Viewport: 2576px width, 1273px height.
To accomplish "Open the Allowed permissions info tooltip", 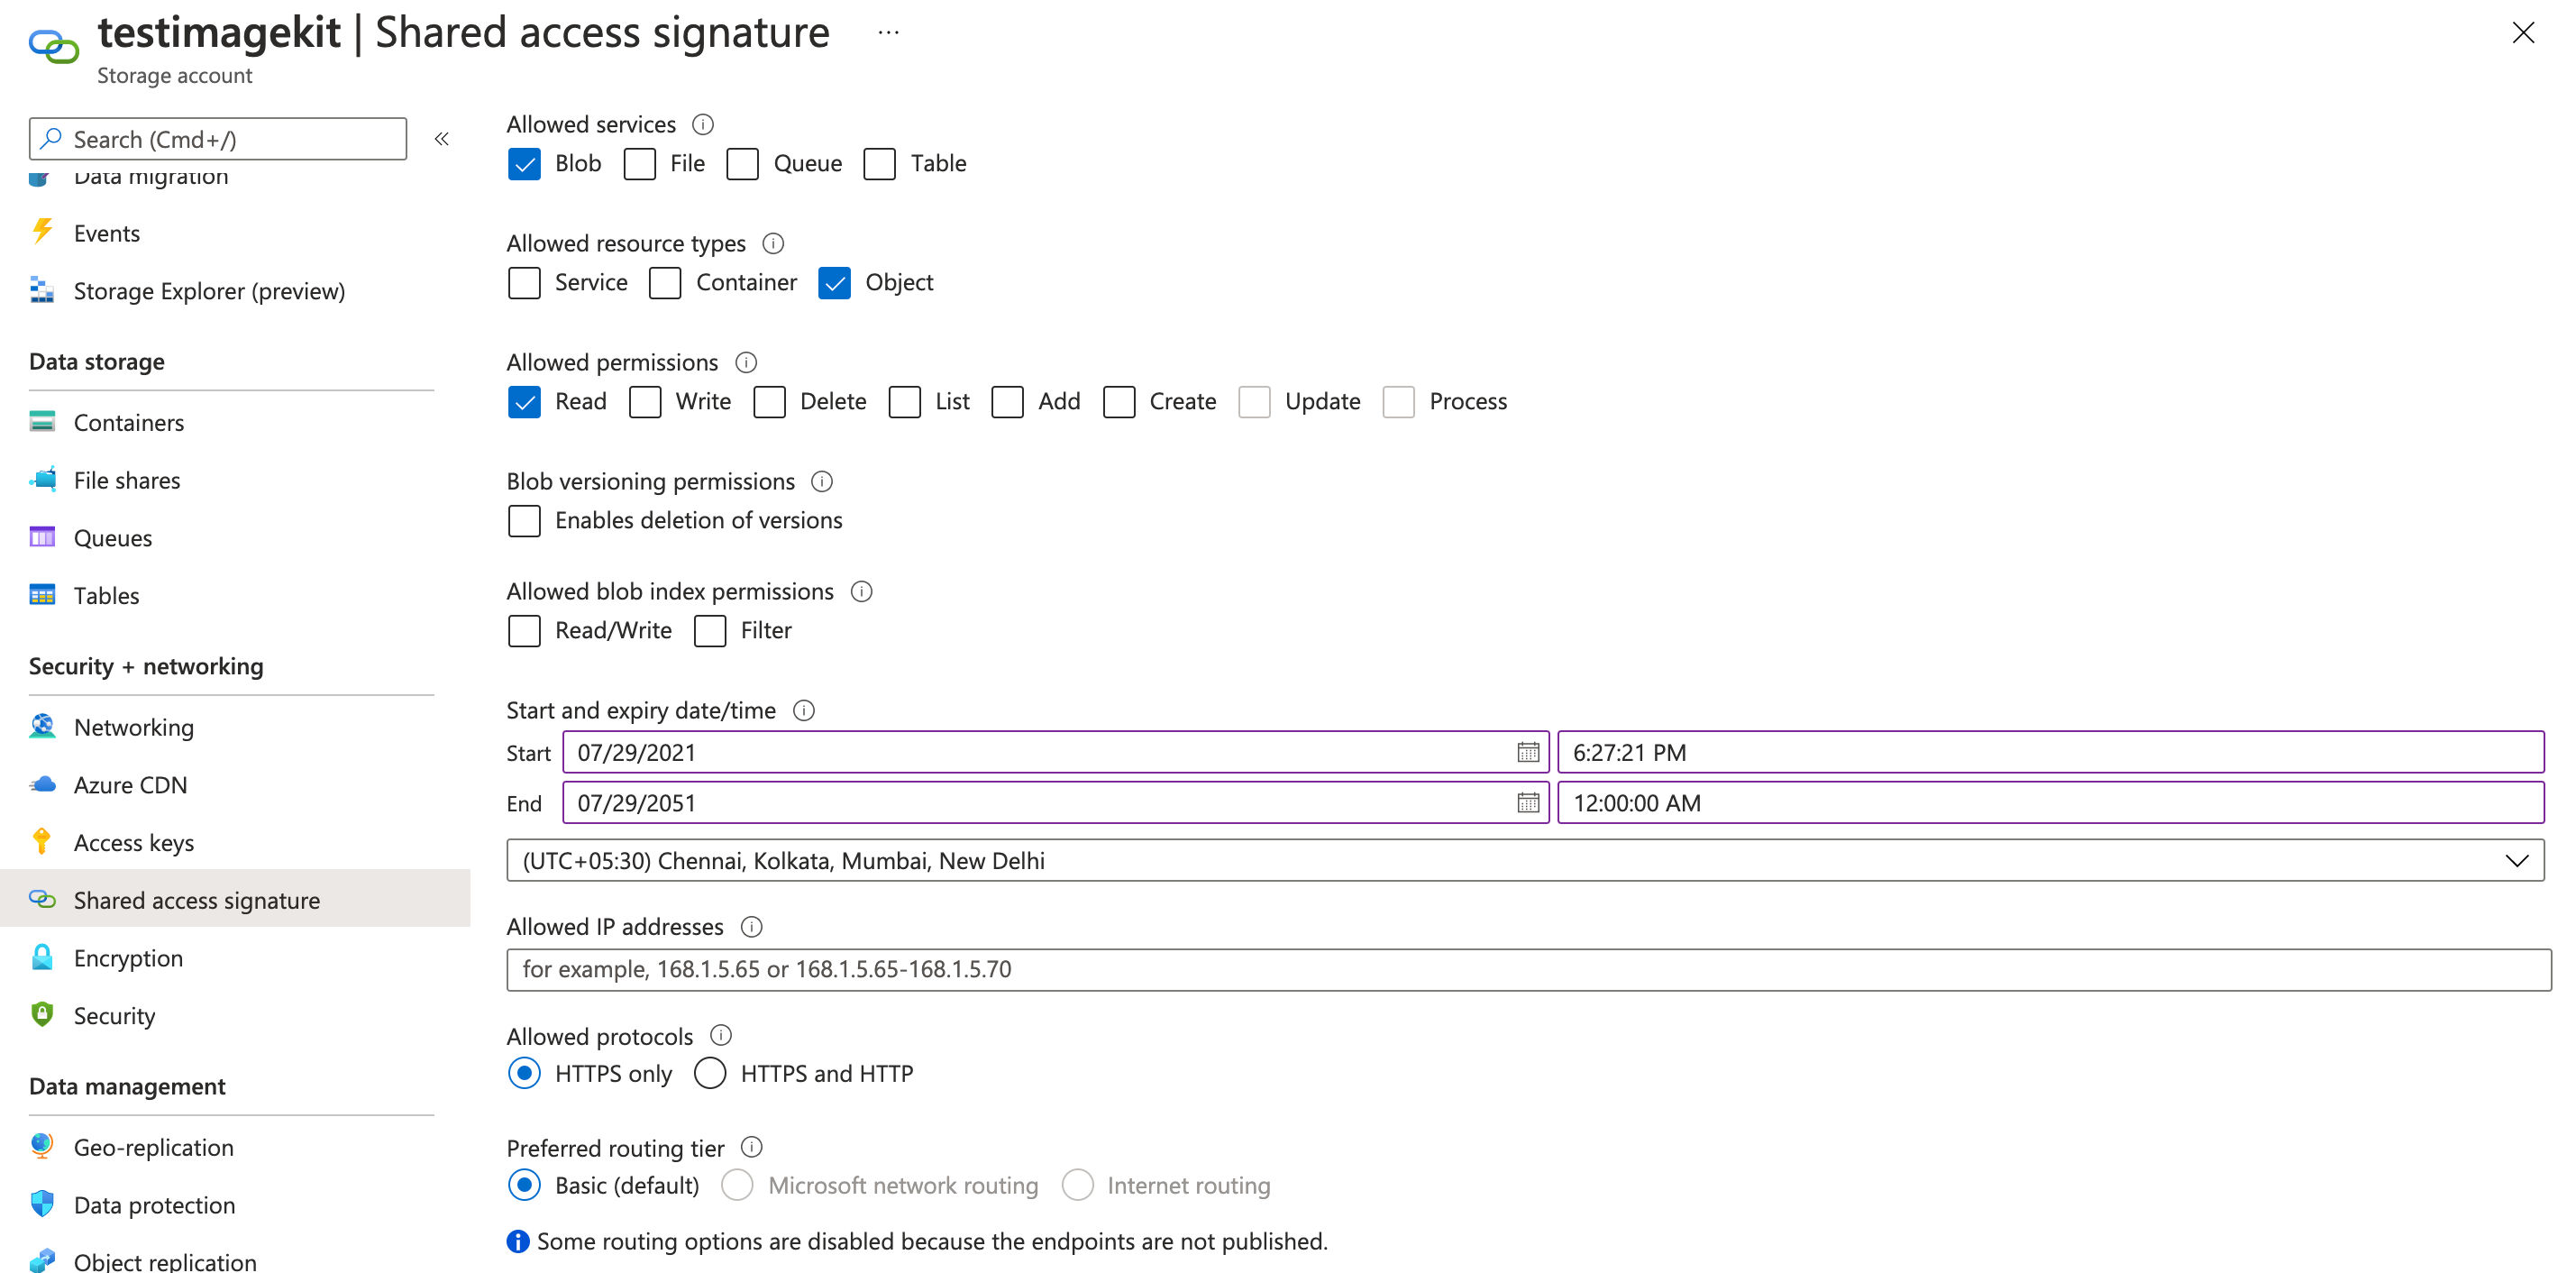I will pos(746,362).
